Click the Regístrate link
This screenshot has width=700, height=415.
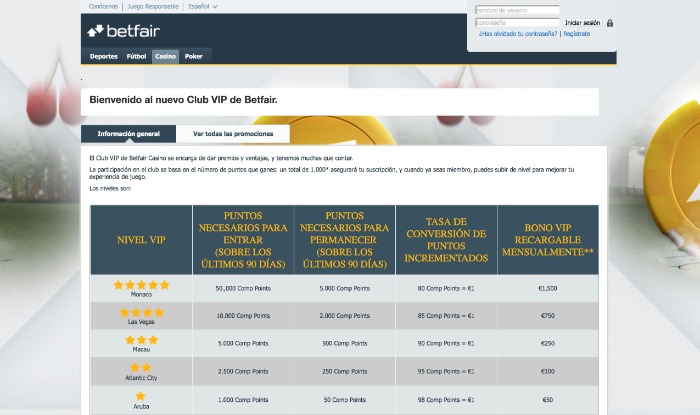(576, 34)
